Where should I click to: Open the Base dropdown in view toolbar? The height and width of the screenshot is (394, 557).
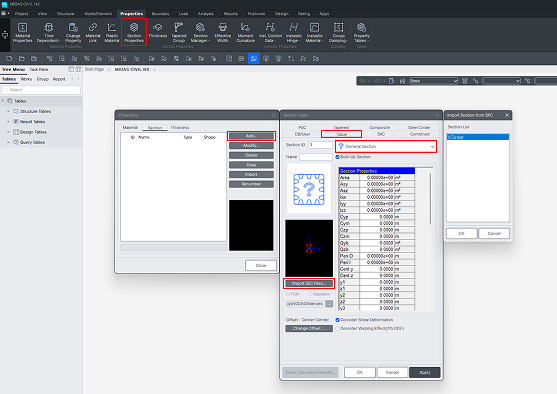click(x=434, y=81)
